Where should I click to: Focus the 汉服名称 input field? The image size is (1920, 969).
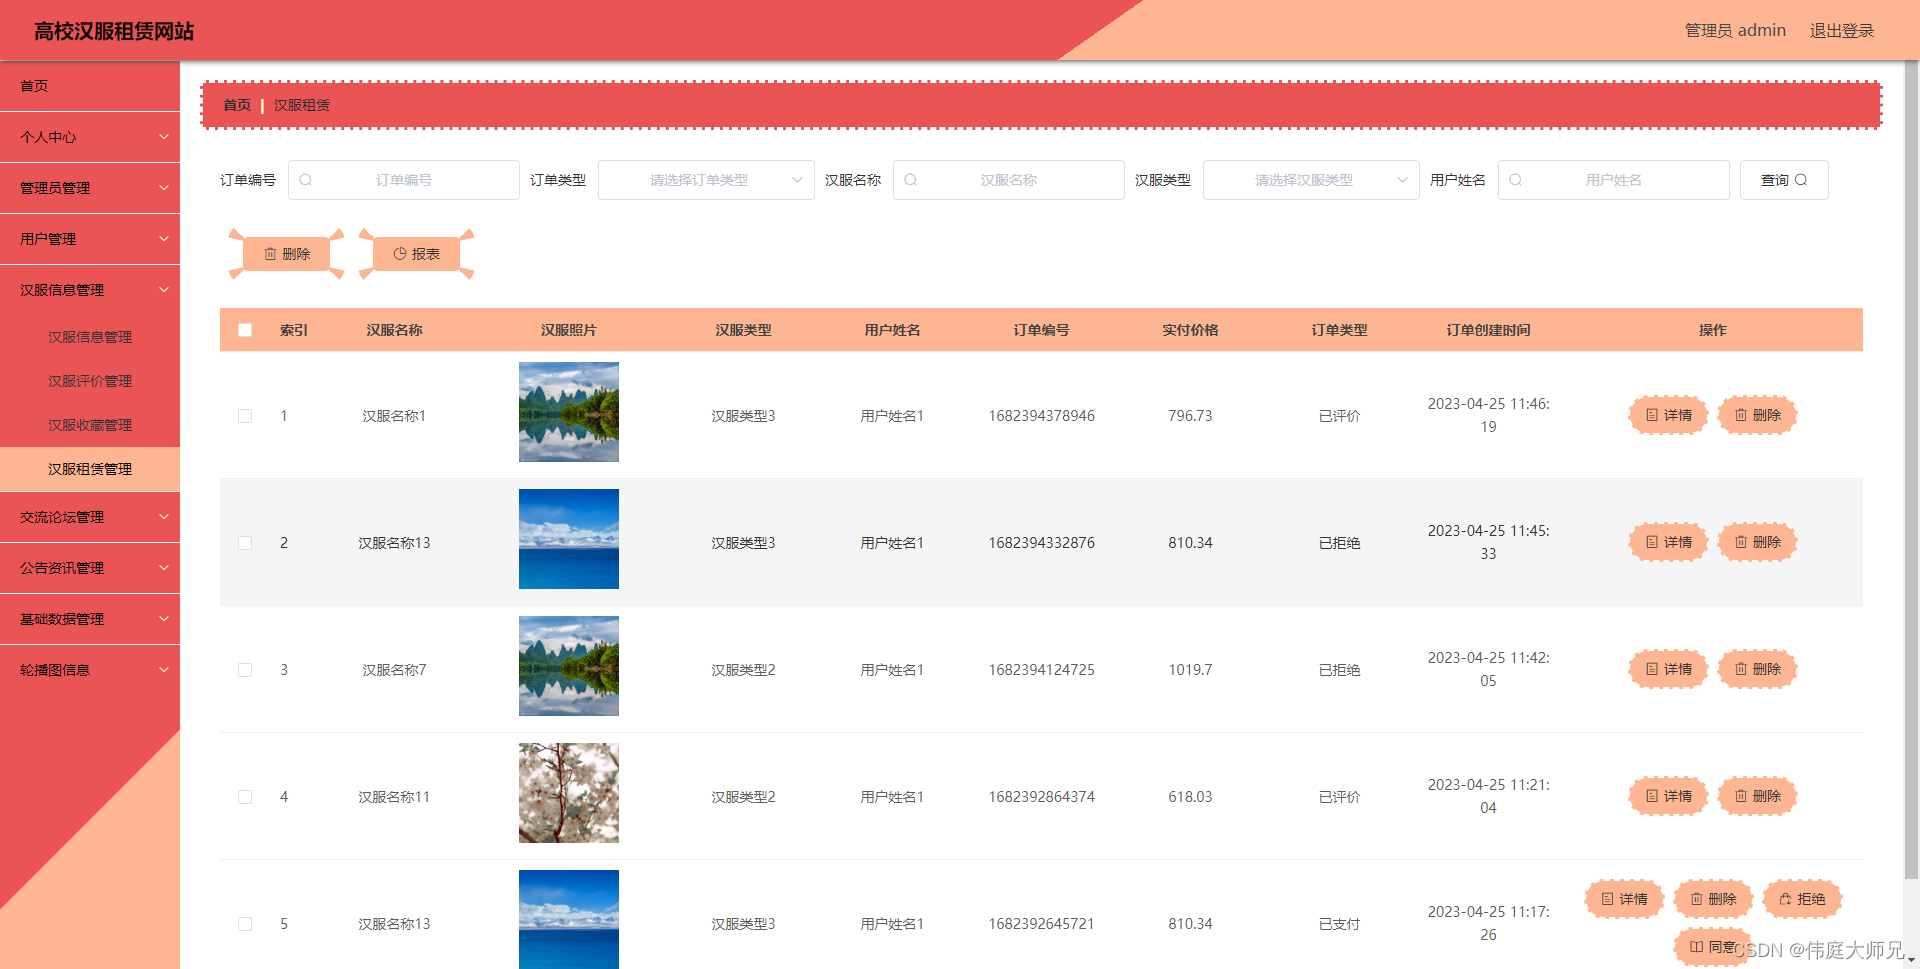click(1009, 180)
